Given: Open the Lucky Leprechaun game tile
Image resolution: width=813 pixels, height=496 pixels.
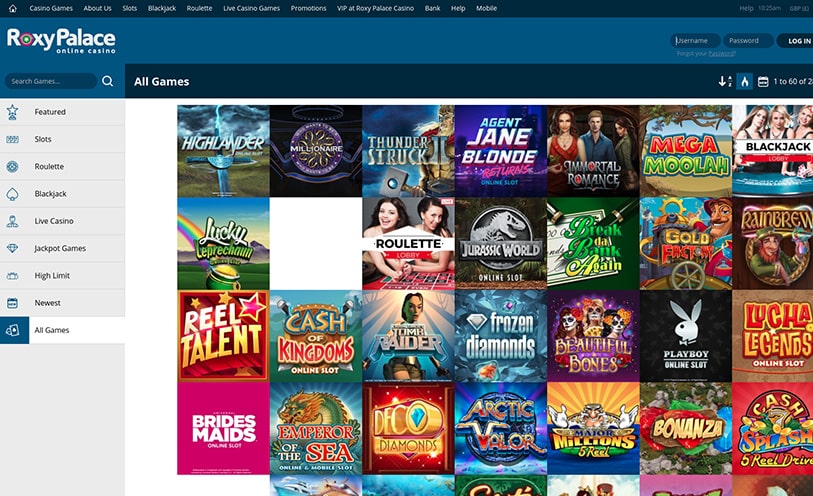Looking at the screenshot, I should 223,244.
